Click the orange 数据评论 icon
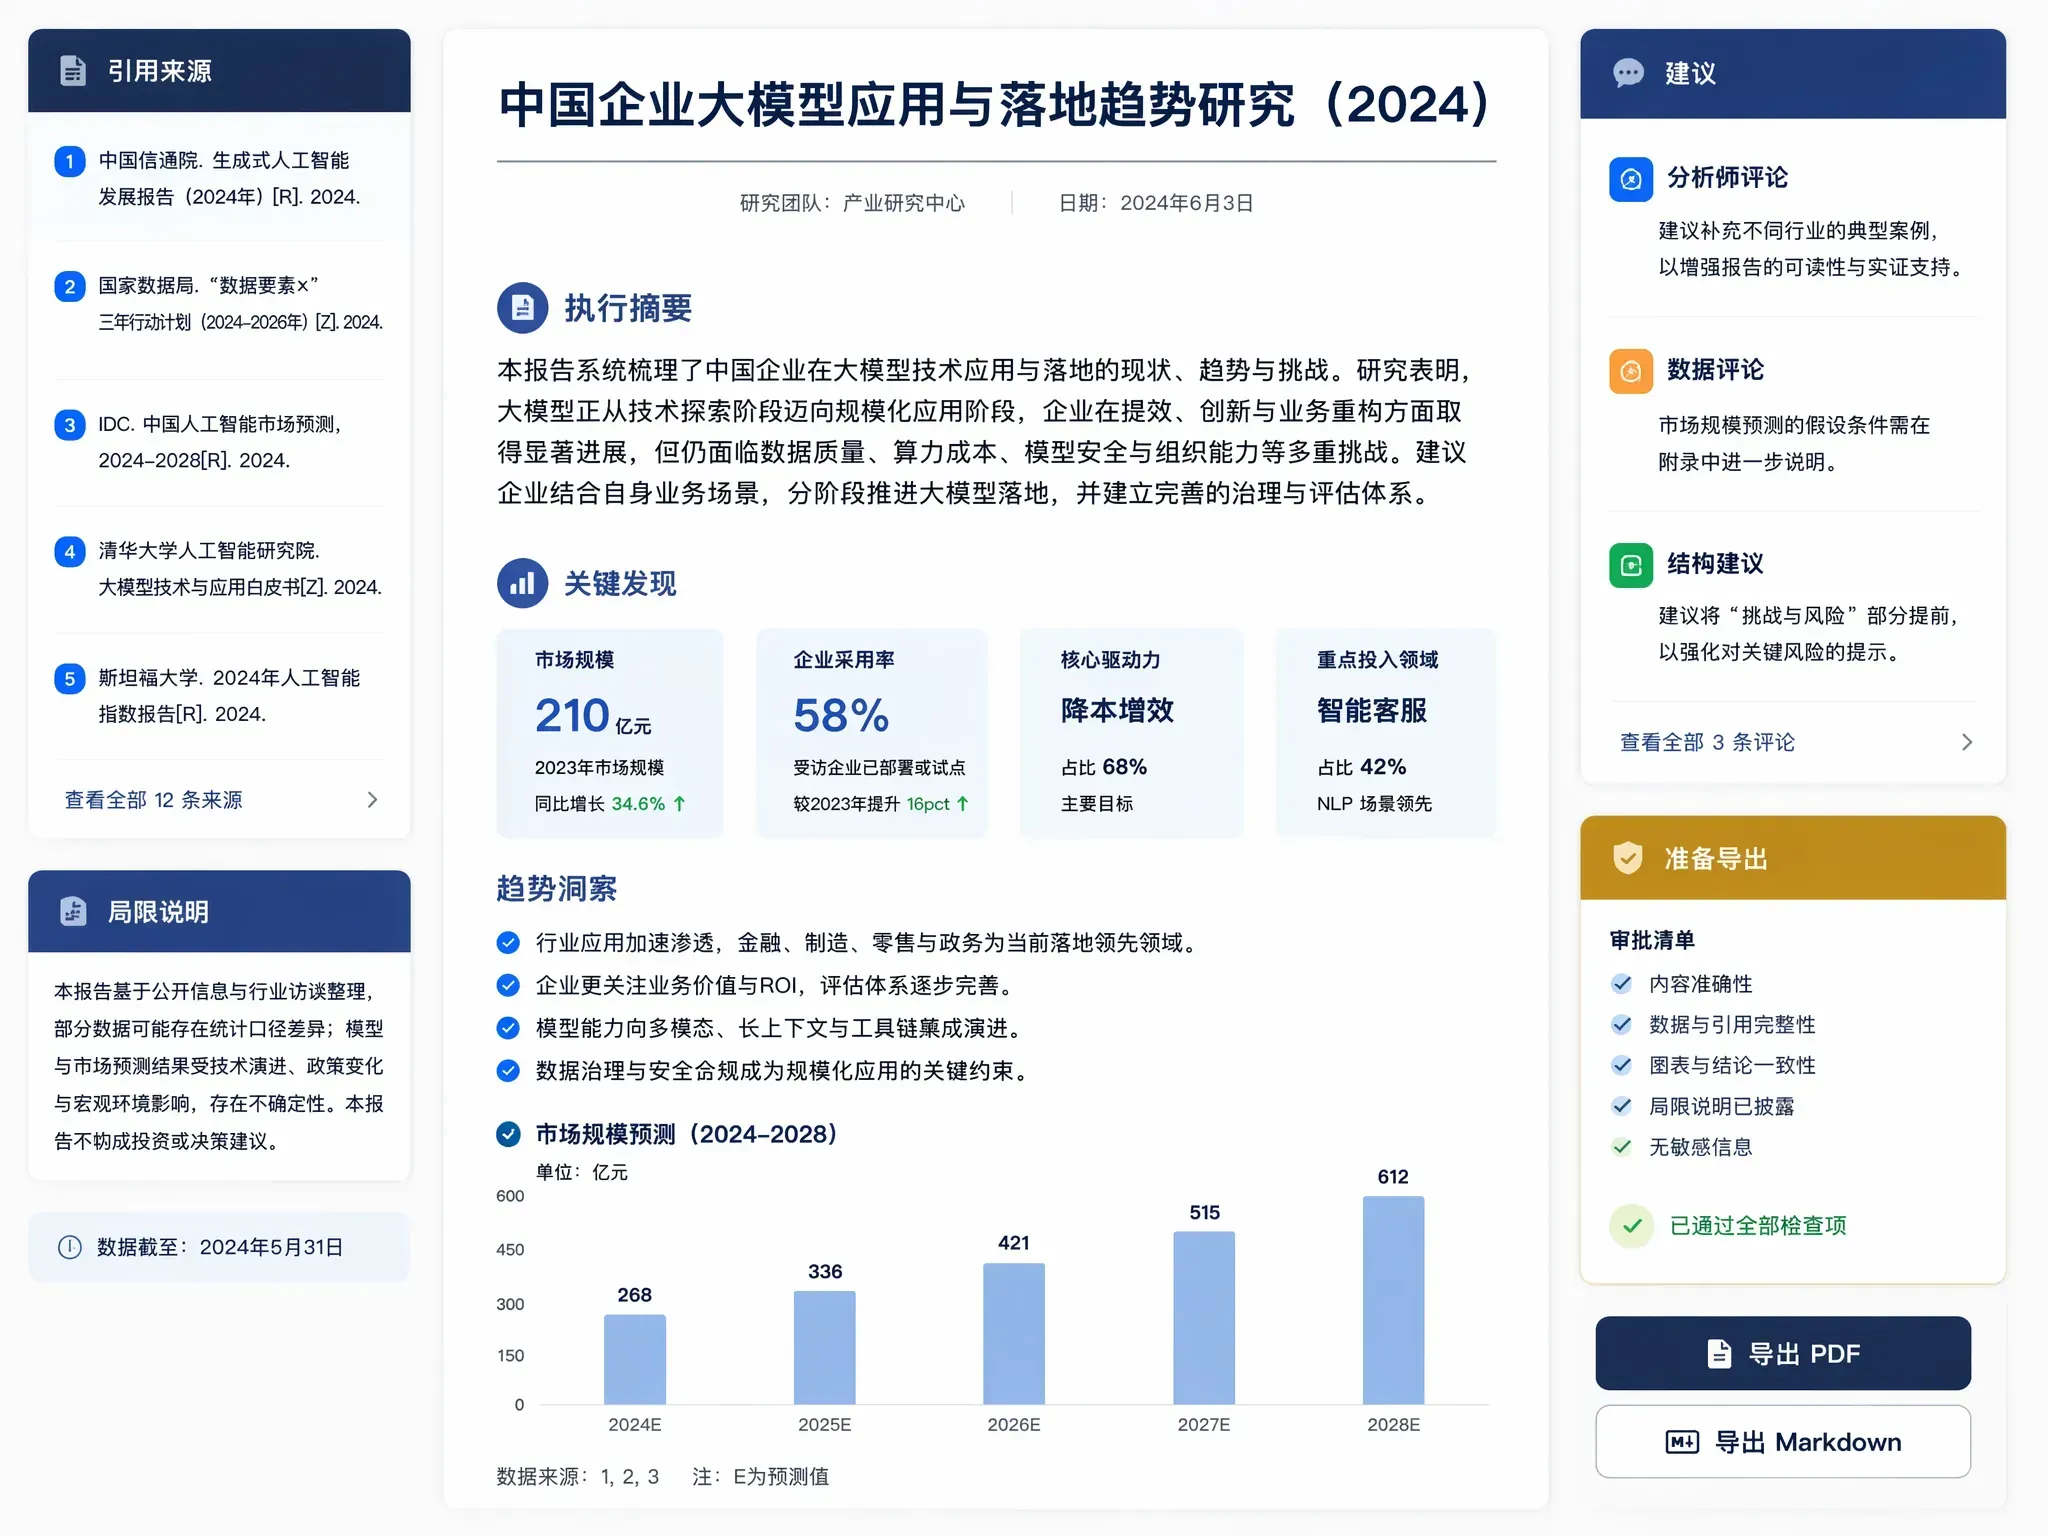The image size is (2048, 1536). coord(1630,371)
